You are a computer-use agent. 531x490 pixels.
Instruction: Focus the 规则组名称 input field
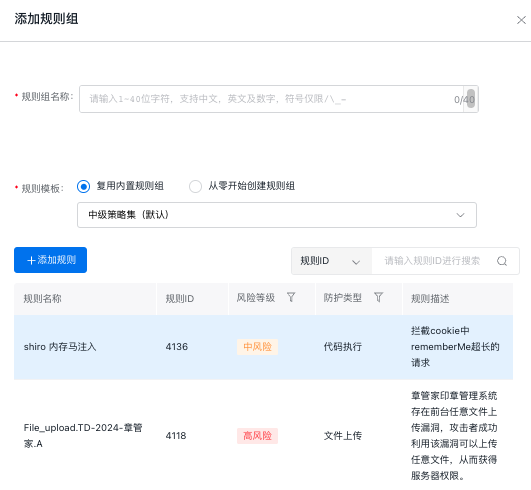tap(279, 99)
